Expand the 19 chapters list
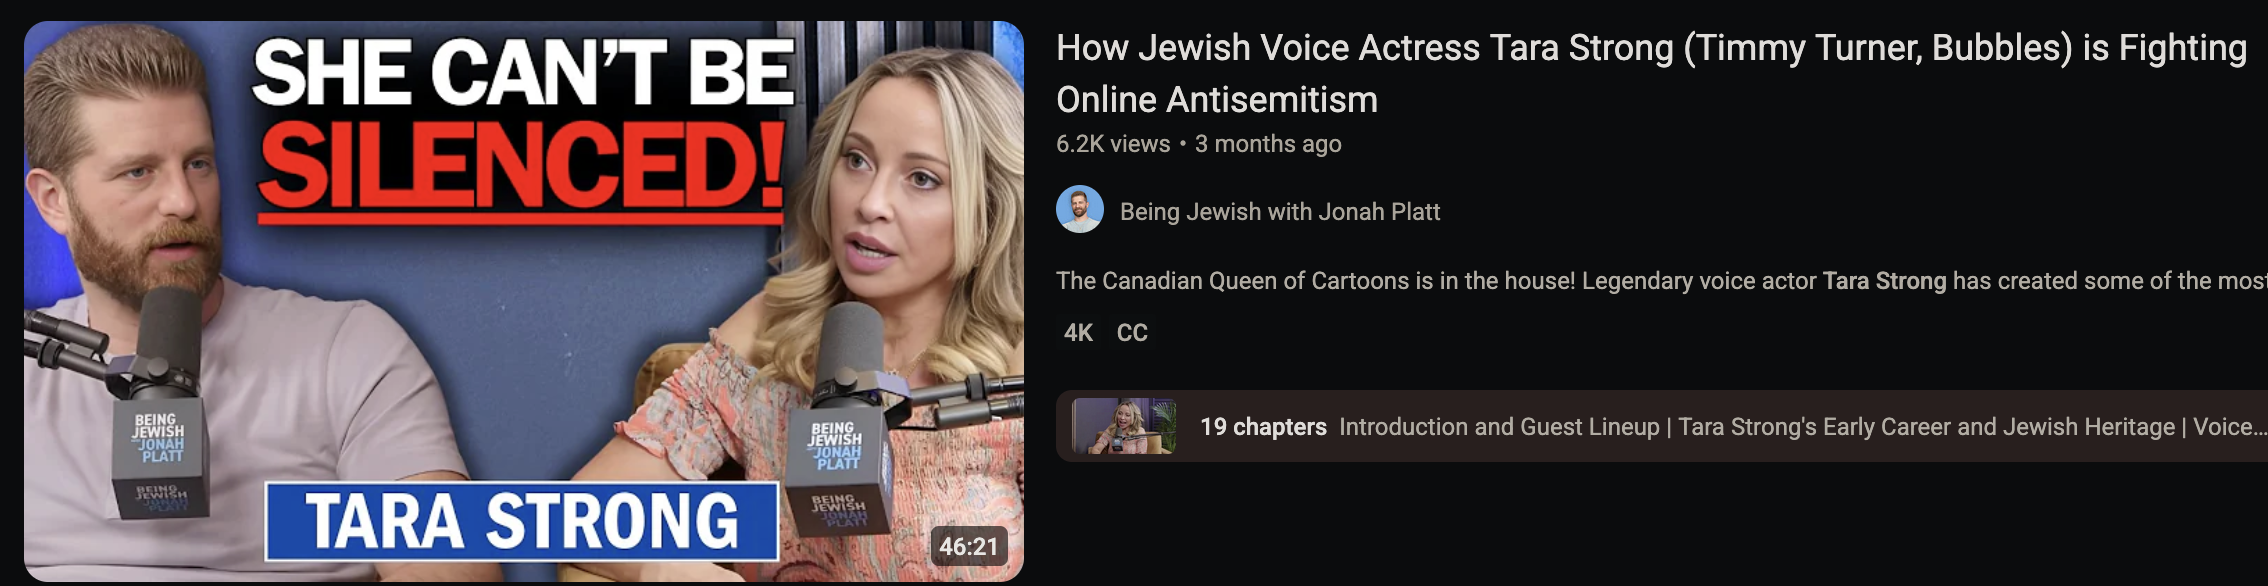 [x=1263, y=427]
